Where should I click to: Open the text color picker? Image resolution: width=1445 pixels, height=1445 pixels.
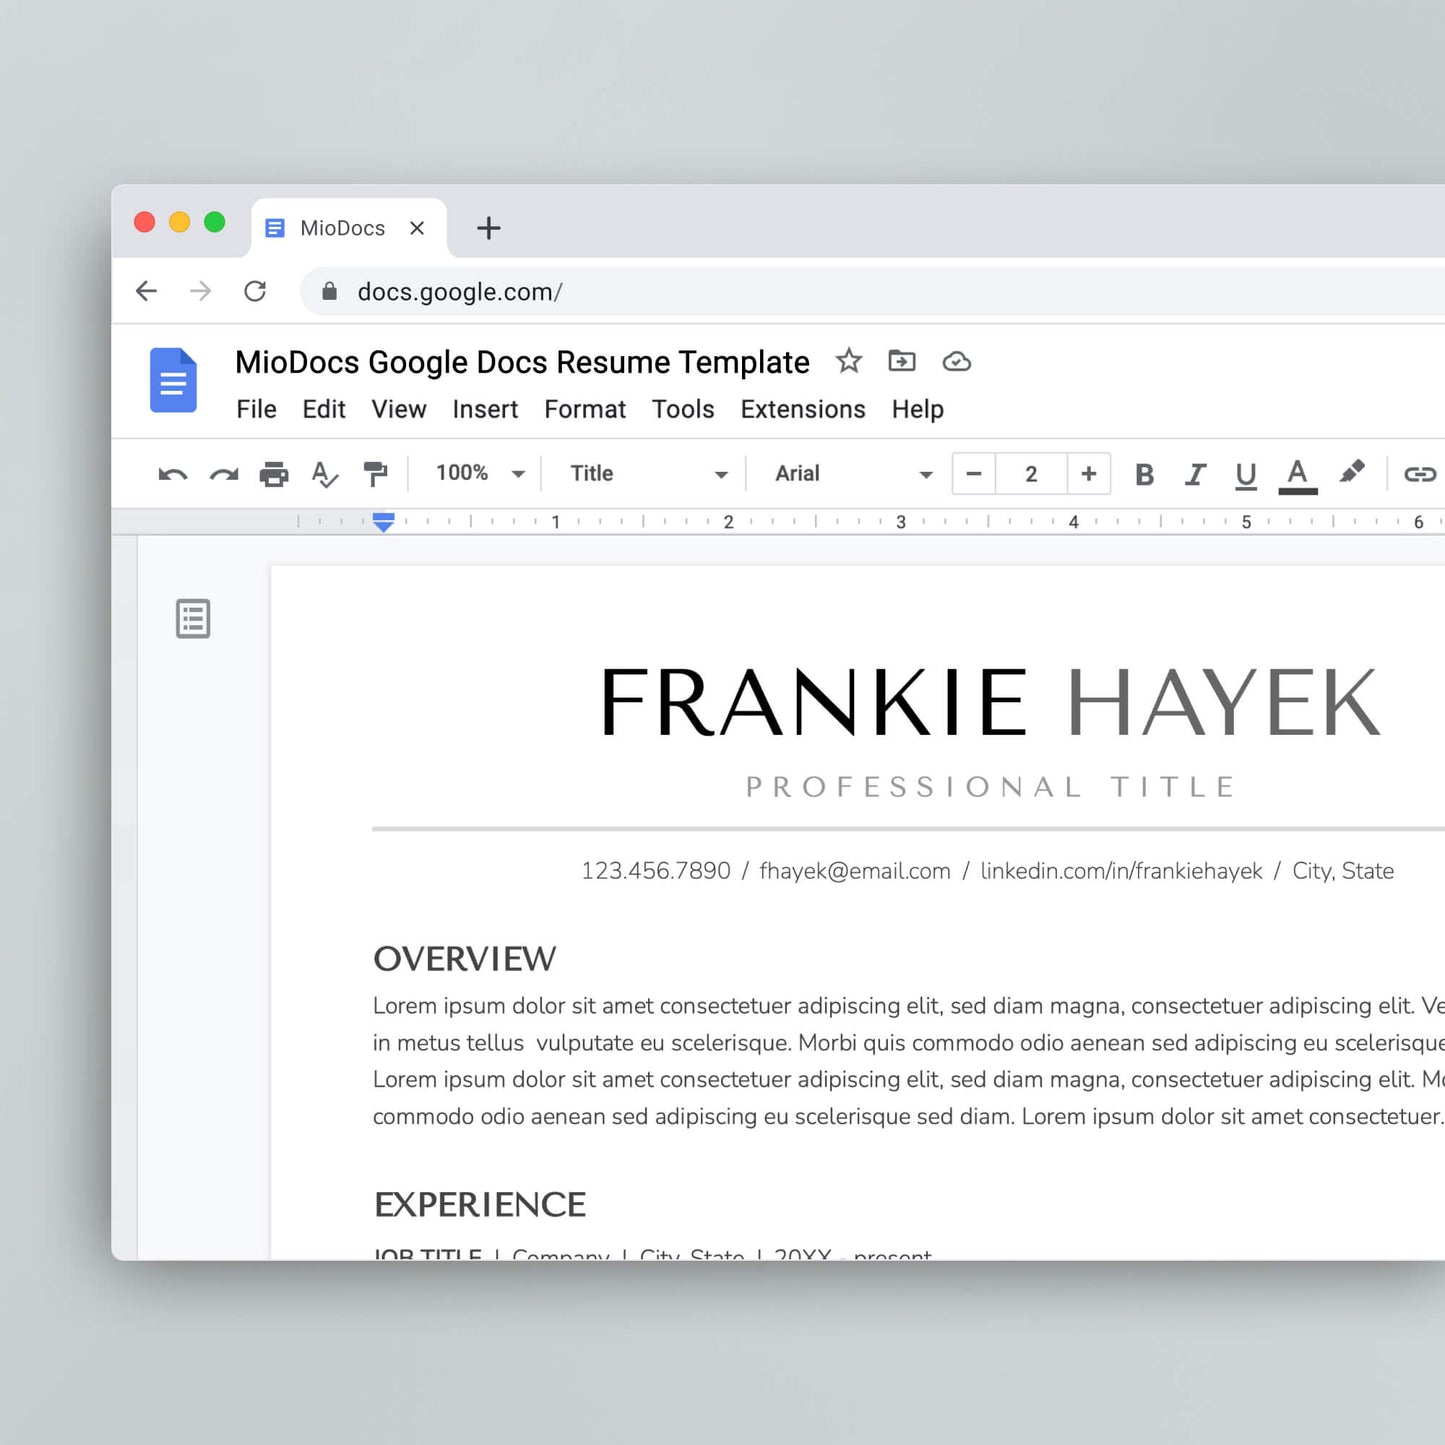coord(1297,474)
